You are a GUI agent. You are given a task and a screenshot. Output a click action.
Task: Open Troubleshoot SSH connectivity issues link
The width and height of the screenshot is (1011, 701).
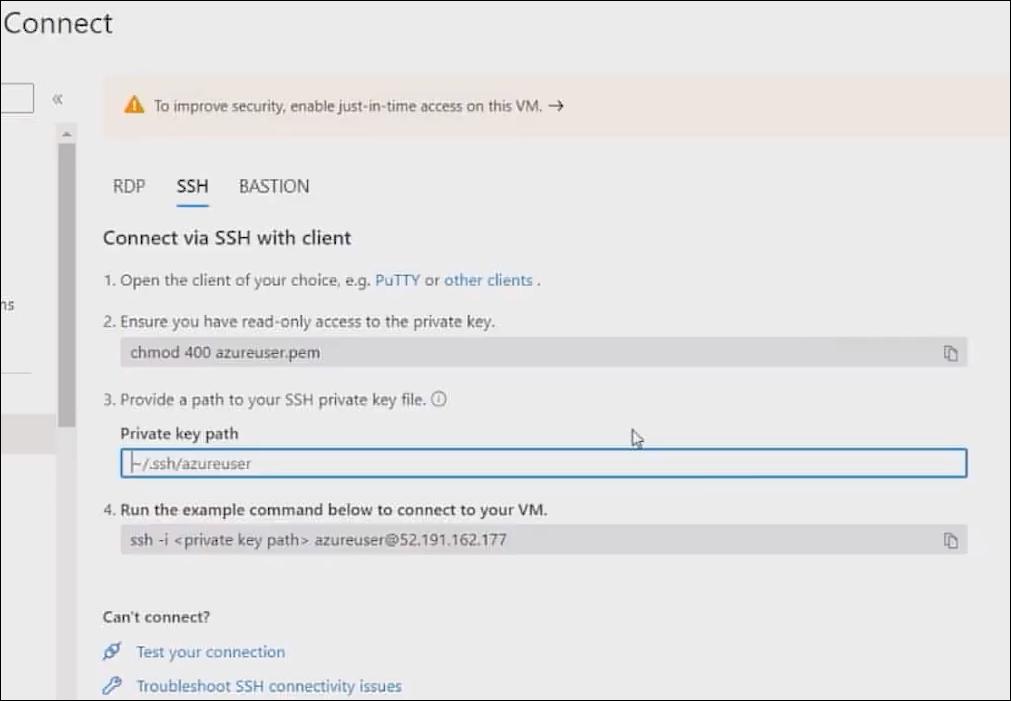[x=269, y=686]
